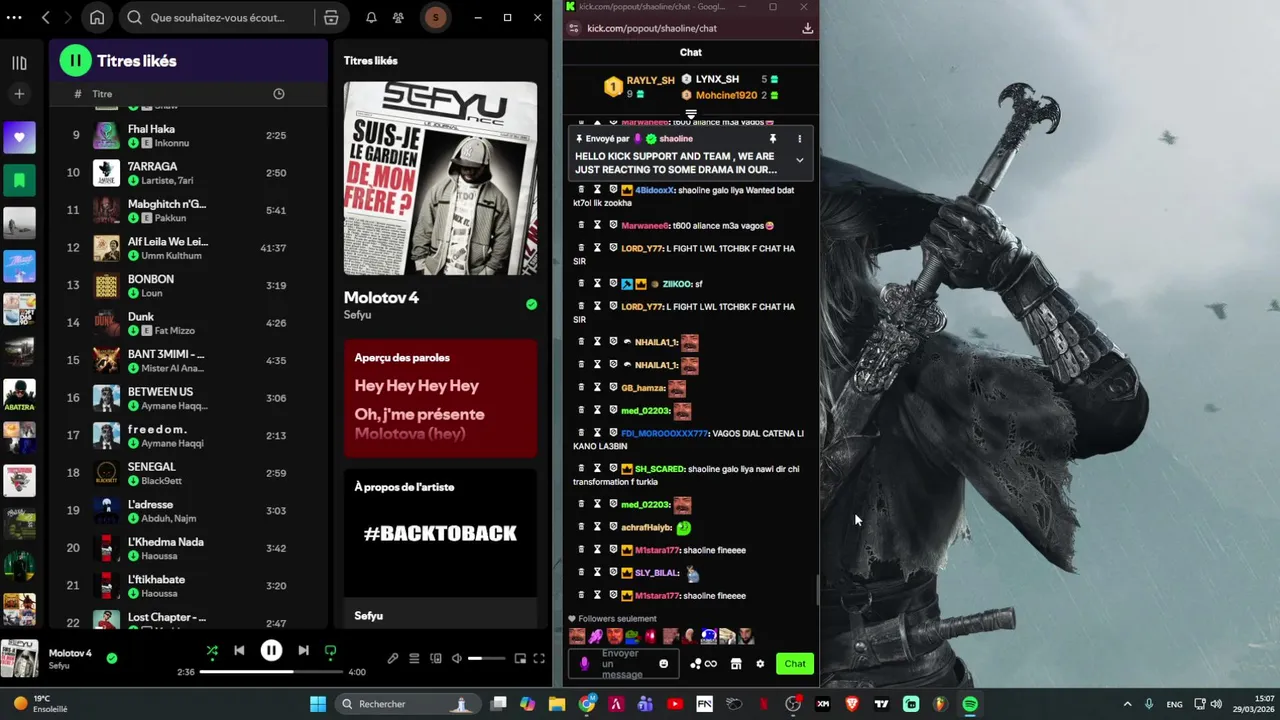Open the Friend Activity people icon
The width and height of the screenshot is (1280, 720).
point(399,18)
